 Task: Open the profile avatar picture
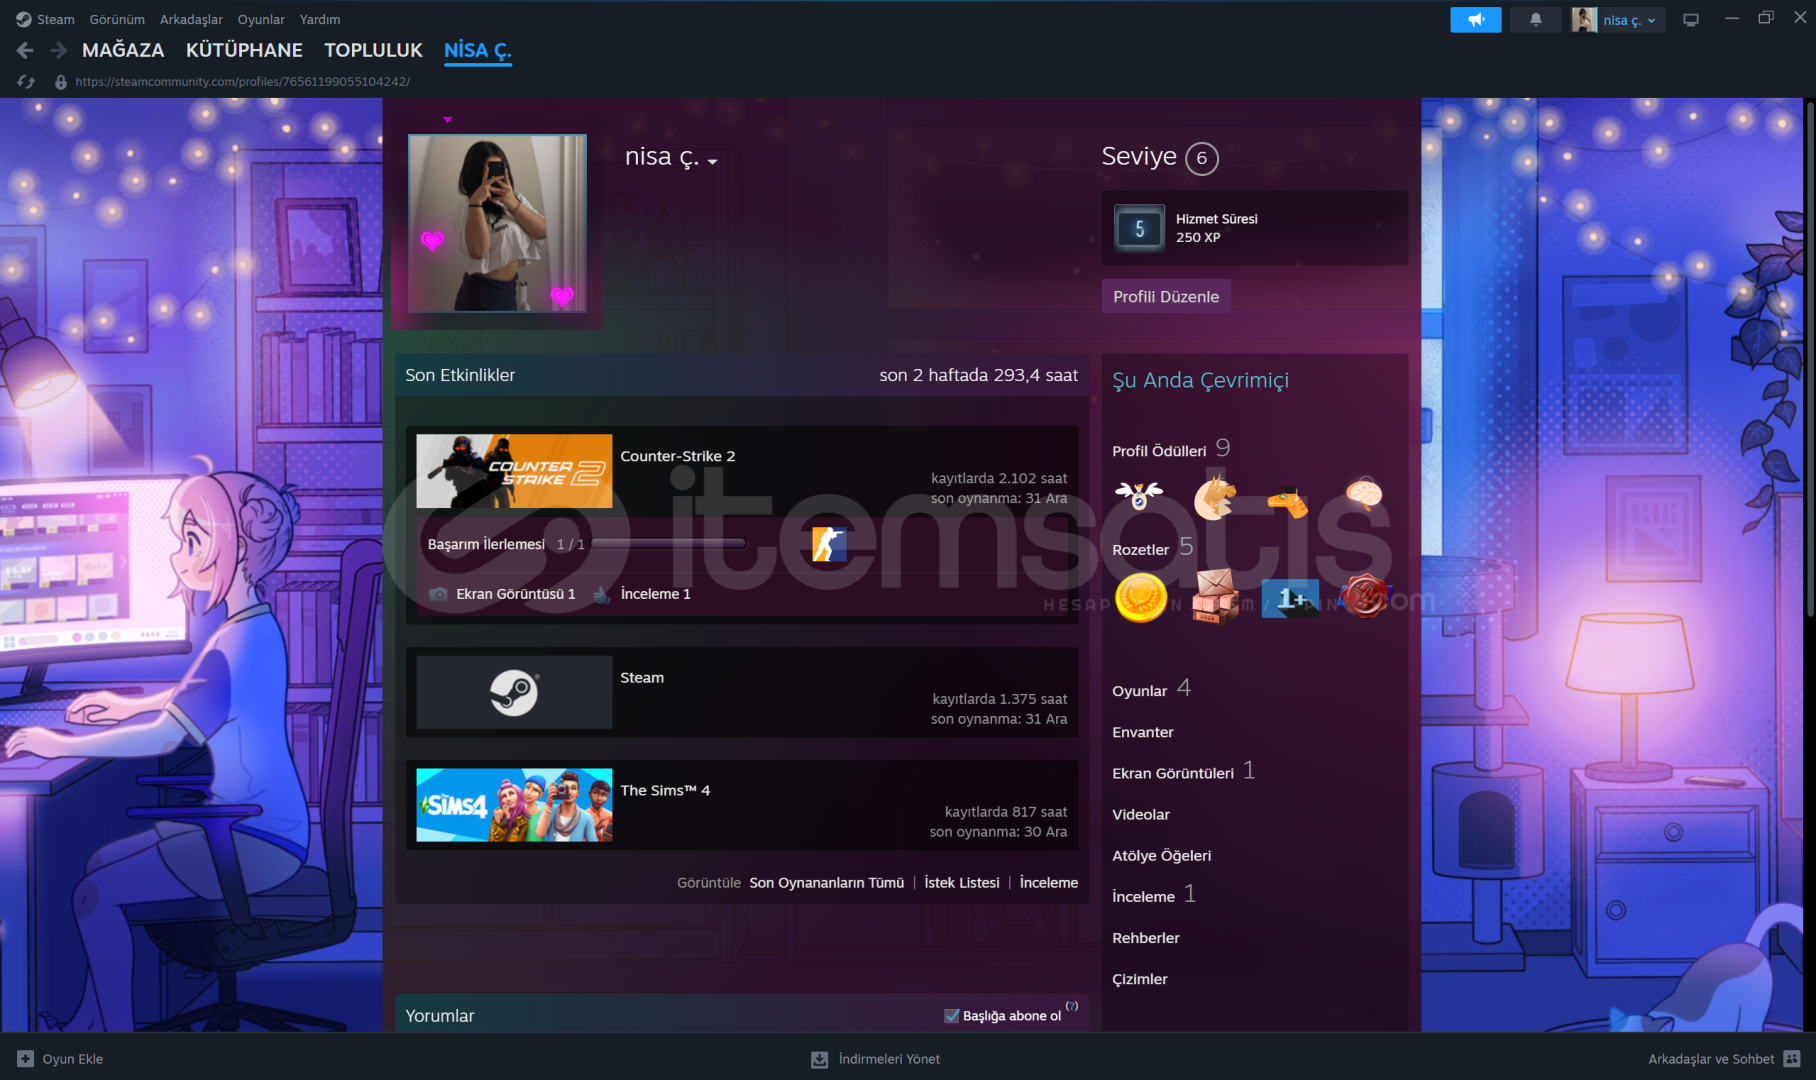point(497,223)
